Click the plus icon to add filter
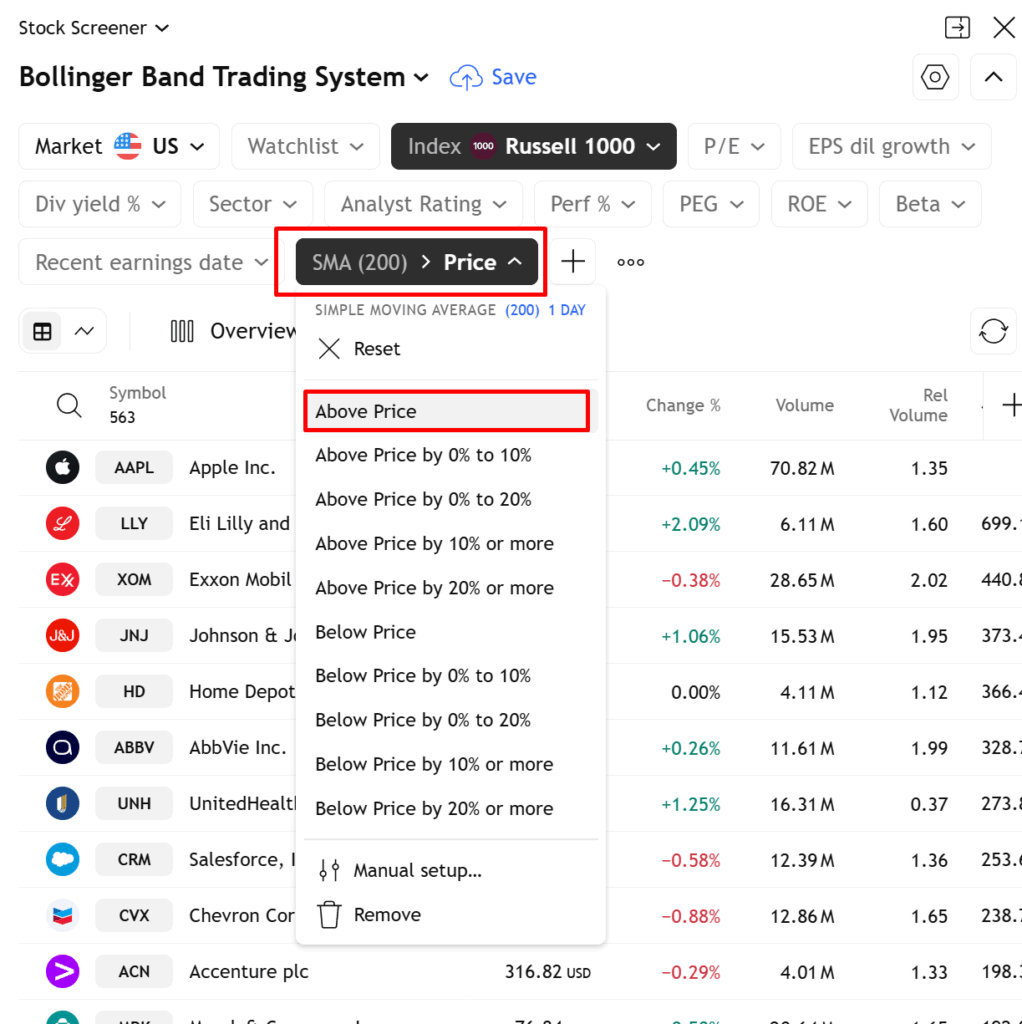Viewport: 1022px width, 1024px height. pyautogui.click(x=572, y=262)
